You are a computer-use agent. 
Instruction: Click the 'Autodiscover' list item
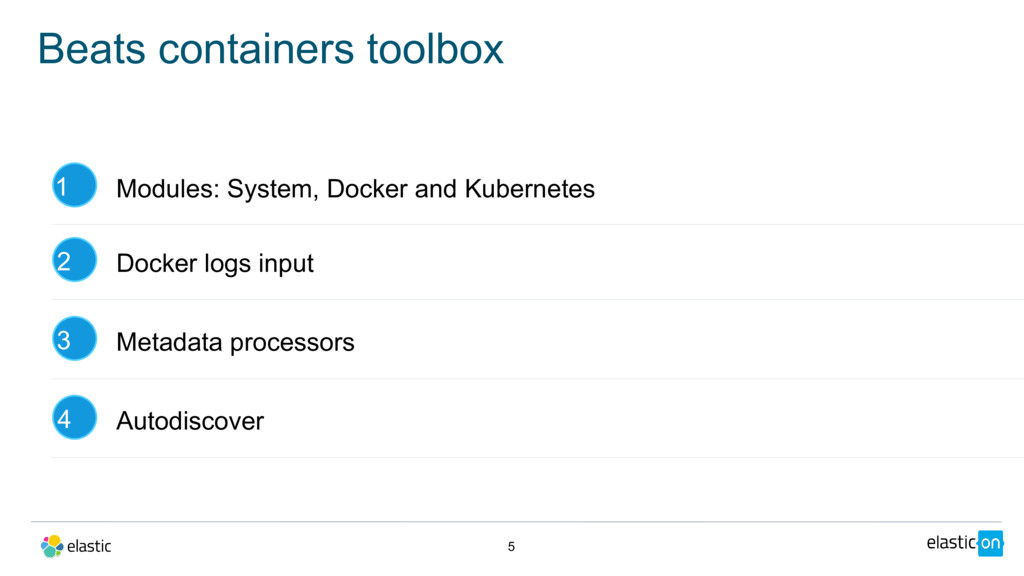pos(190,421)
